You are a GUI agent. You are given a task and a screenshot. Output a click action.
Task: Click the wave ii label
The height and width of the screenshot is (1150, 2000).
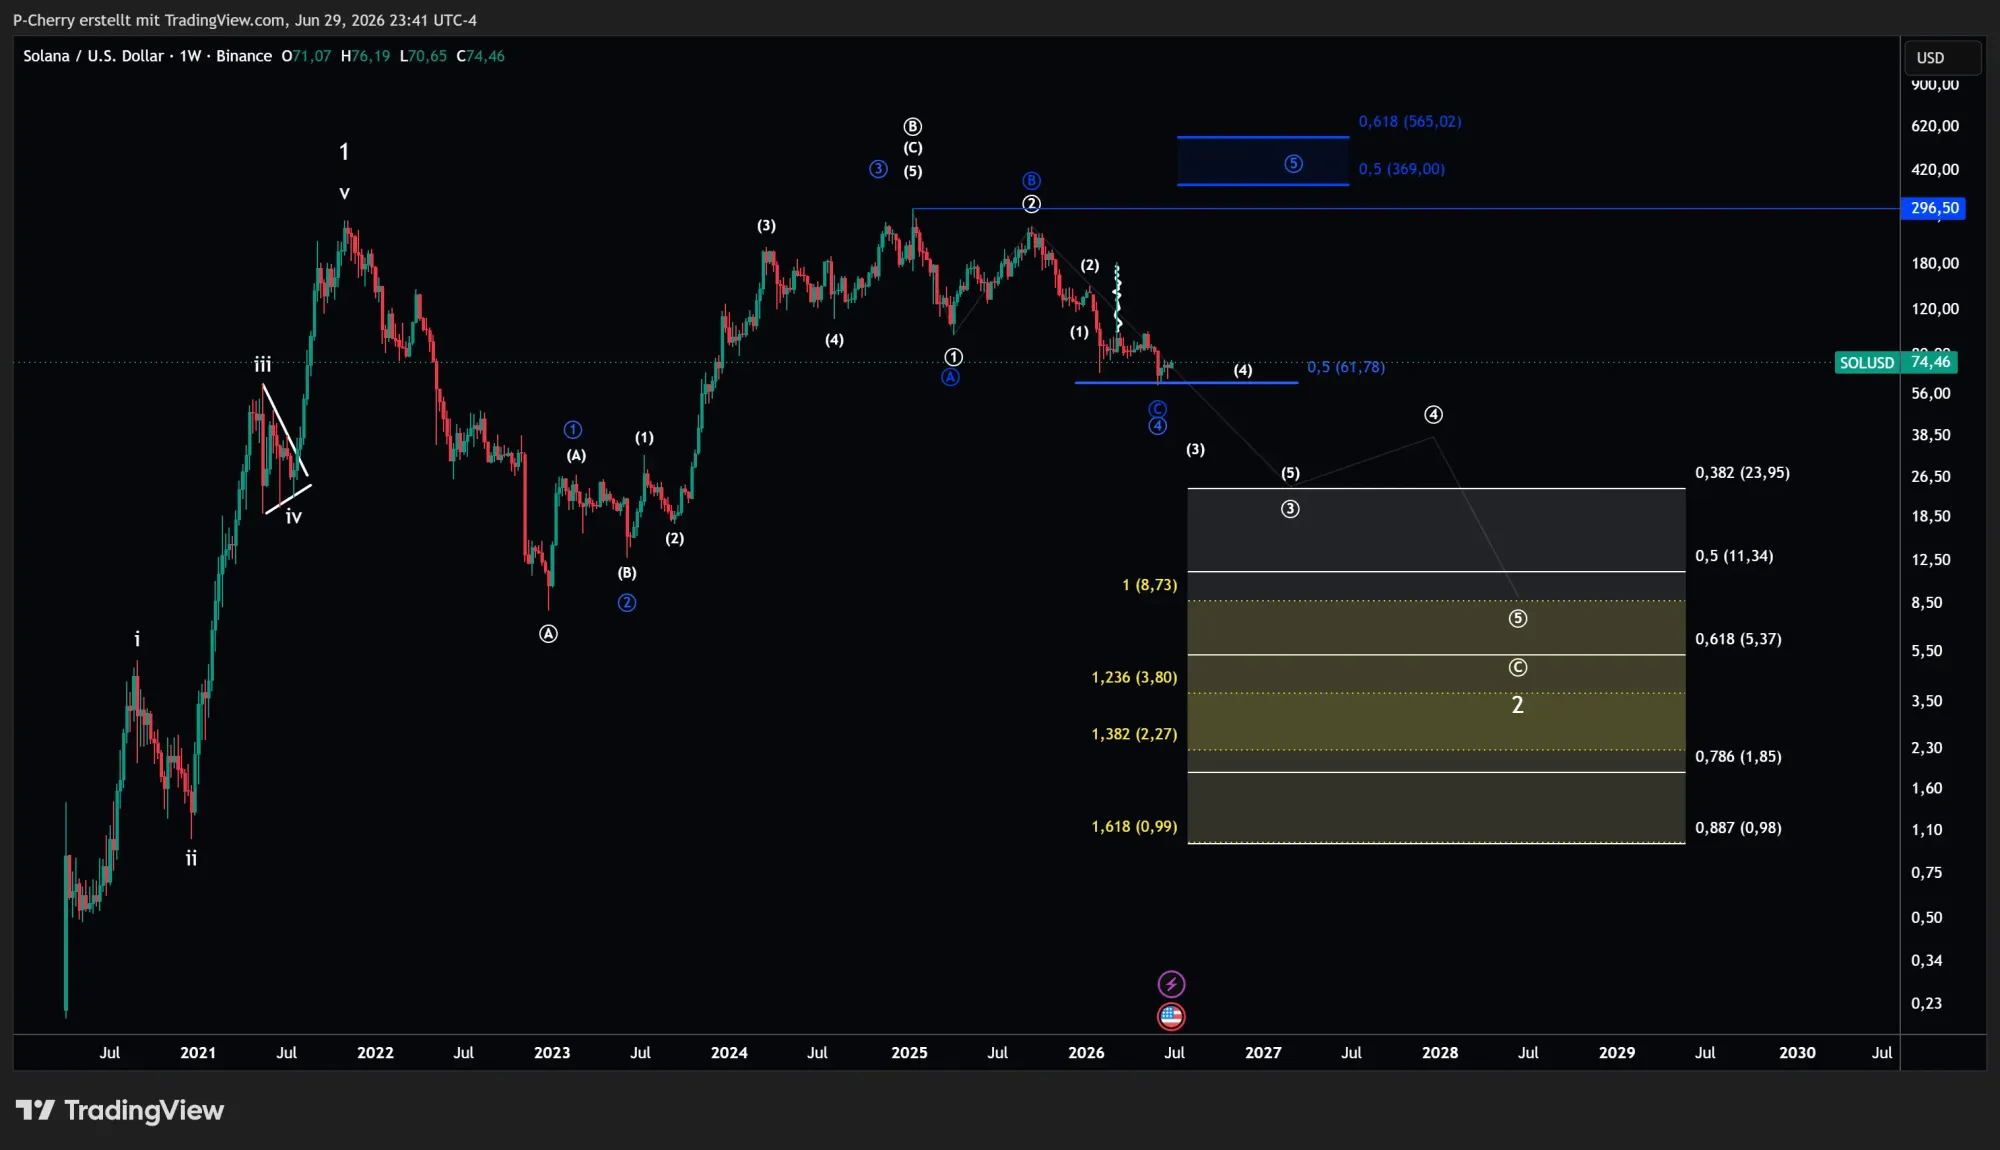191,858
